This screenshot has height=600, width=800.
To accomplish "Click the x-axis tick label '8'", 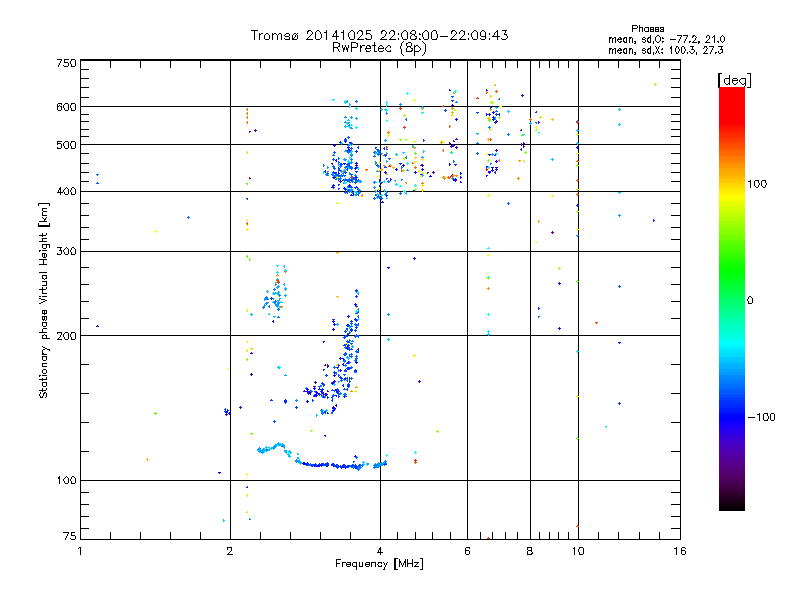I will pos(530,551).
